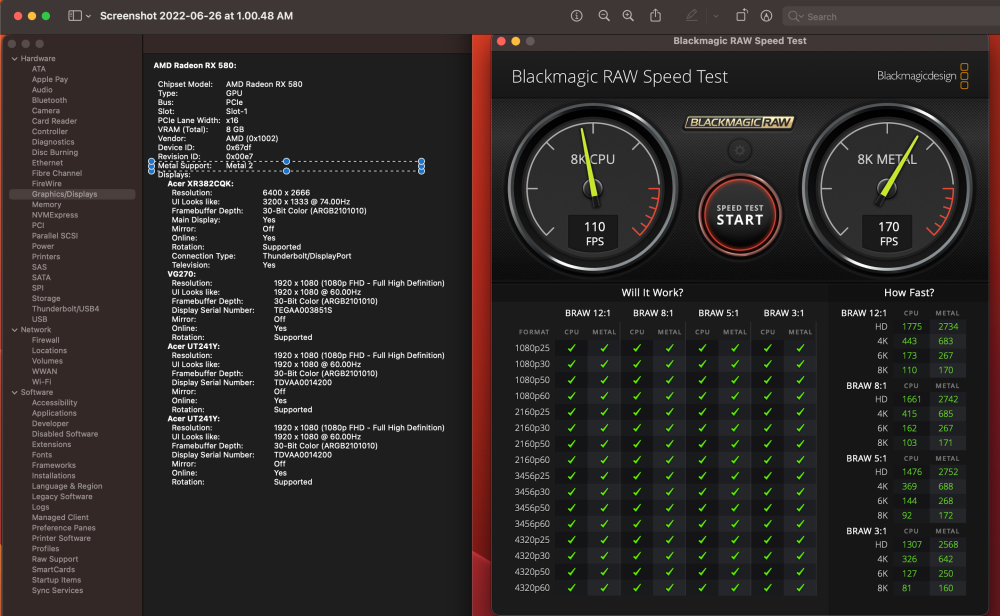Image resolution: width=1000 pixels, height=616 pixels.
Task: Choose Memory in the Hardware list
Action: [47, 205]
